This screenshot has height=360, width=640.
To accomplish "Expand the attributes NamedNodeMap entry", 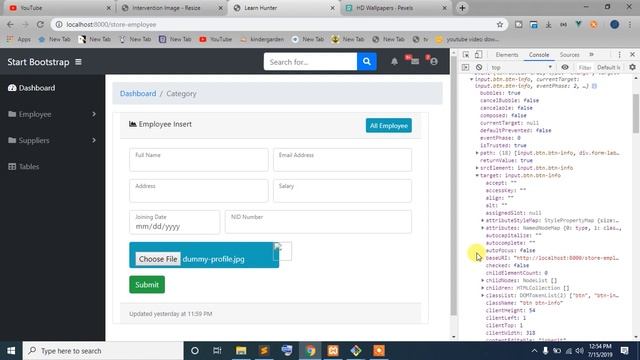I will pos(483,228).
